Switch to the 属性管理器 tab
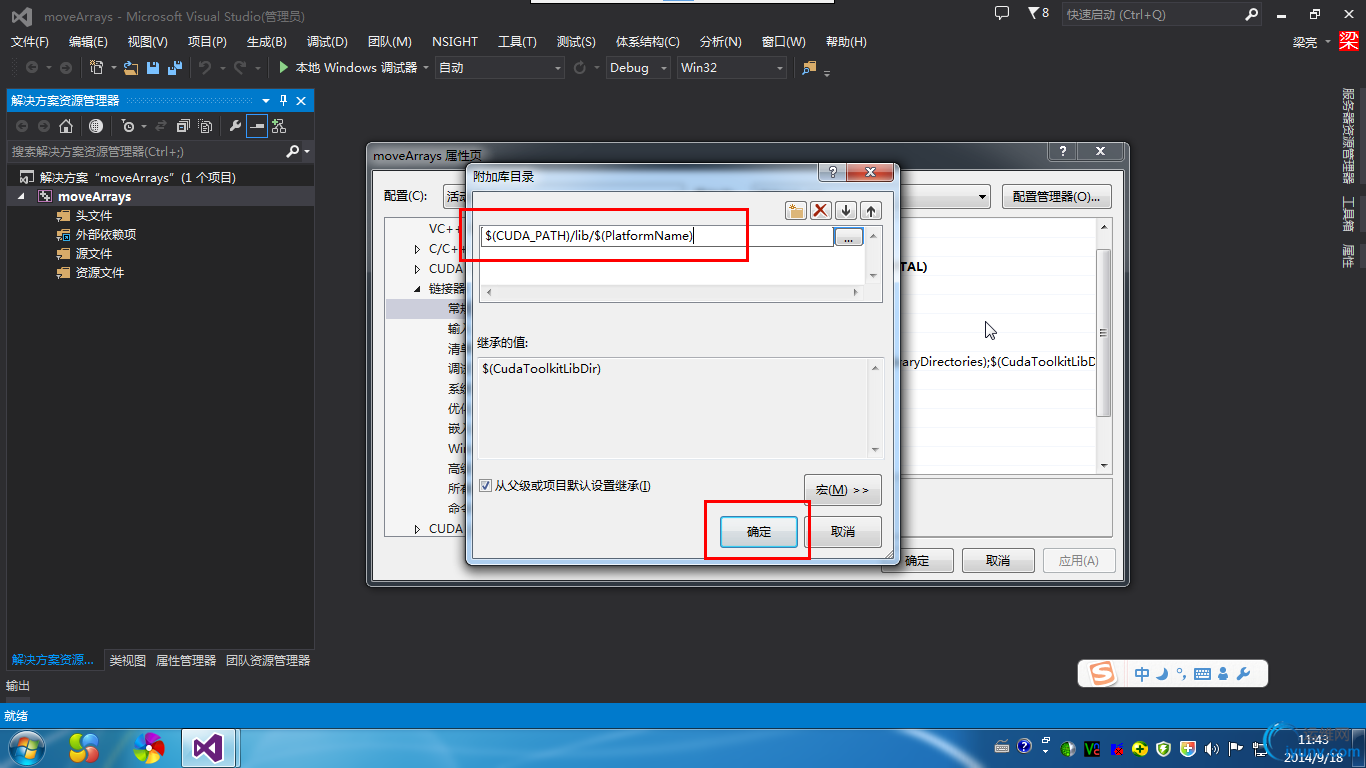This screenshot has width=1366, height=768. point(186,661)
